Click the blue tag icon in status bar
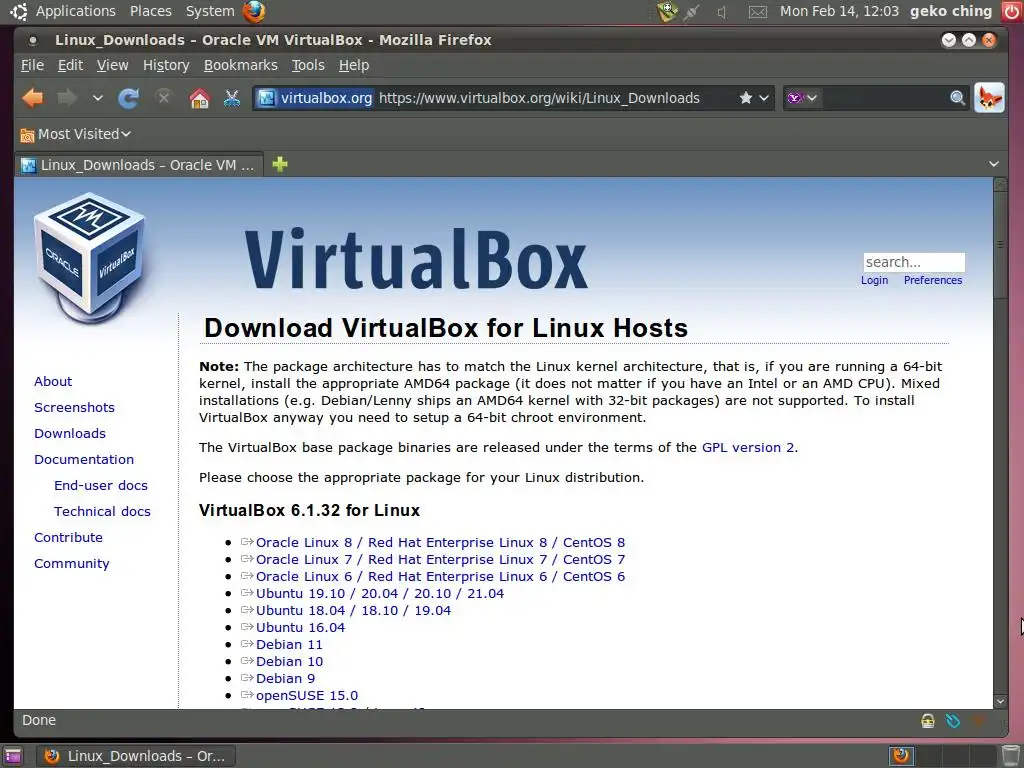 [x=953, y=721]
